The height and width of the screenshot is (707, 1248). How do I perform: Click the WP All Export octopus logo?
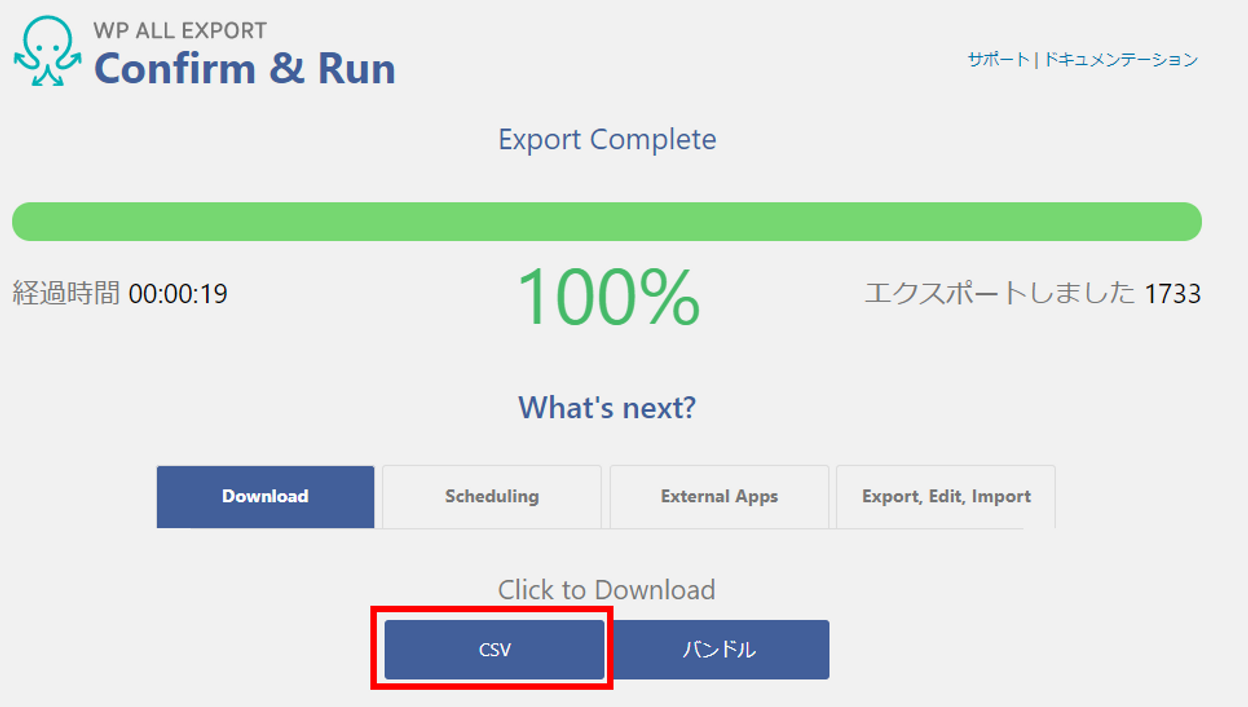coord(47,51)
